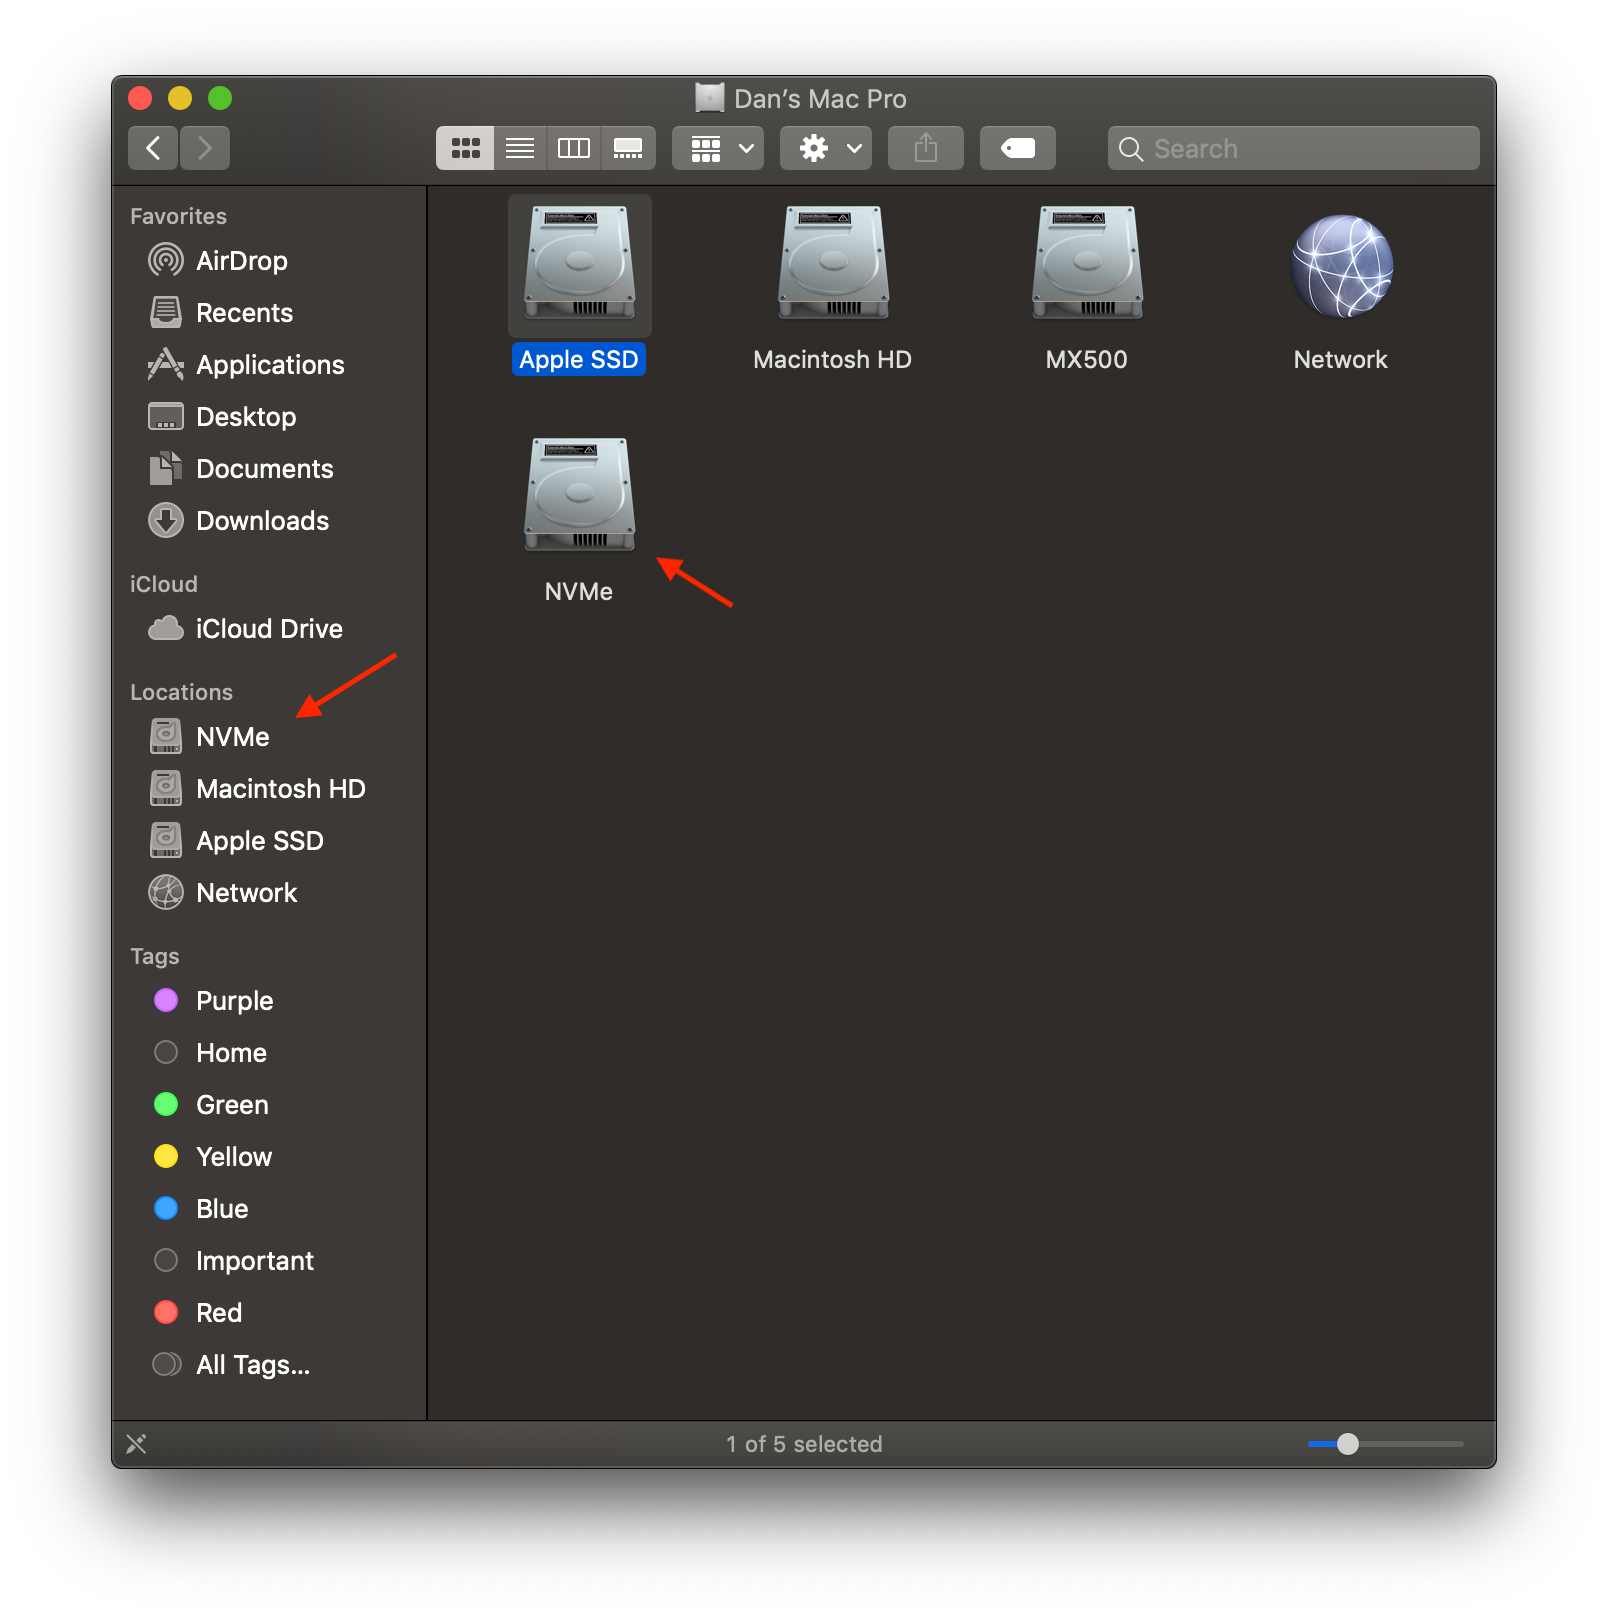Switch to list view mode

[x=520, y=148]
